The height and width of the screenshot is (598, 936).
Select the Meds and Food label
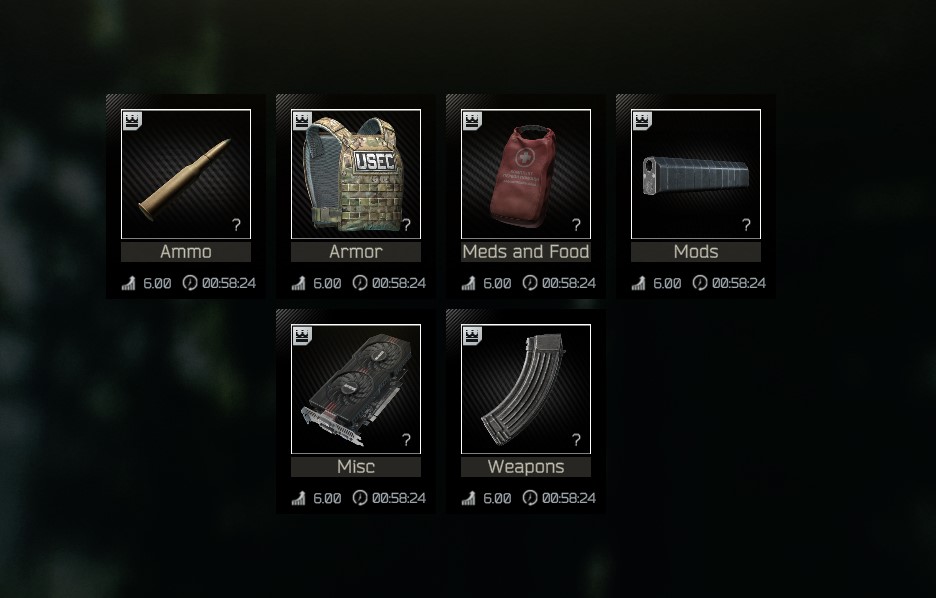pos(526,252)
